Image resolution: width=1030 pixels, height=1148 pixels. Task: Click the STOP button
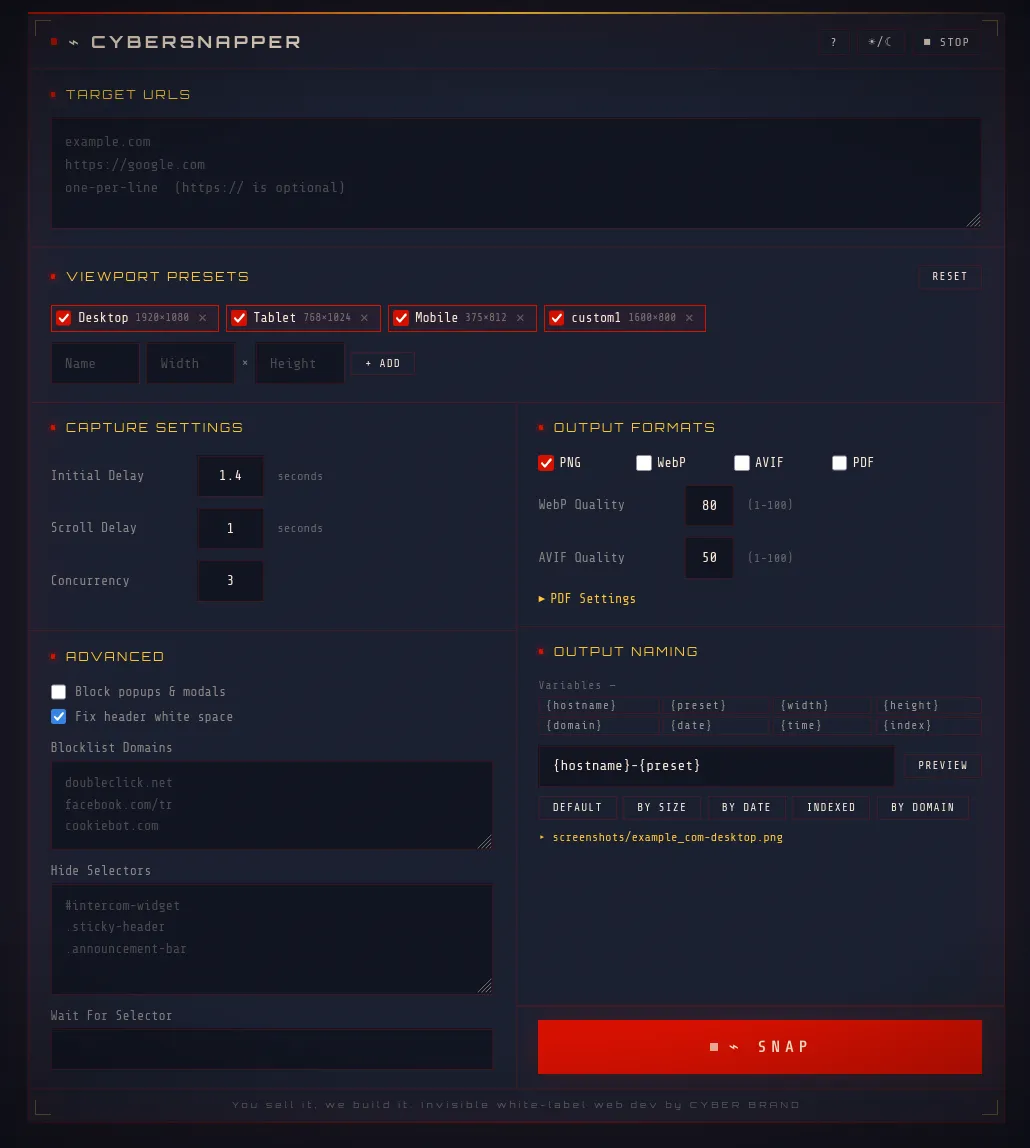click(x=947, y=42)
